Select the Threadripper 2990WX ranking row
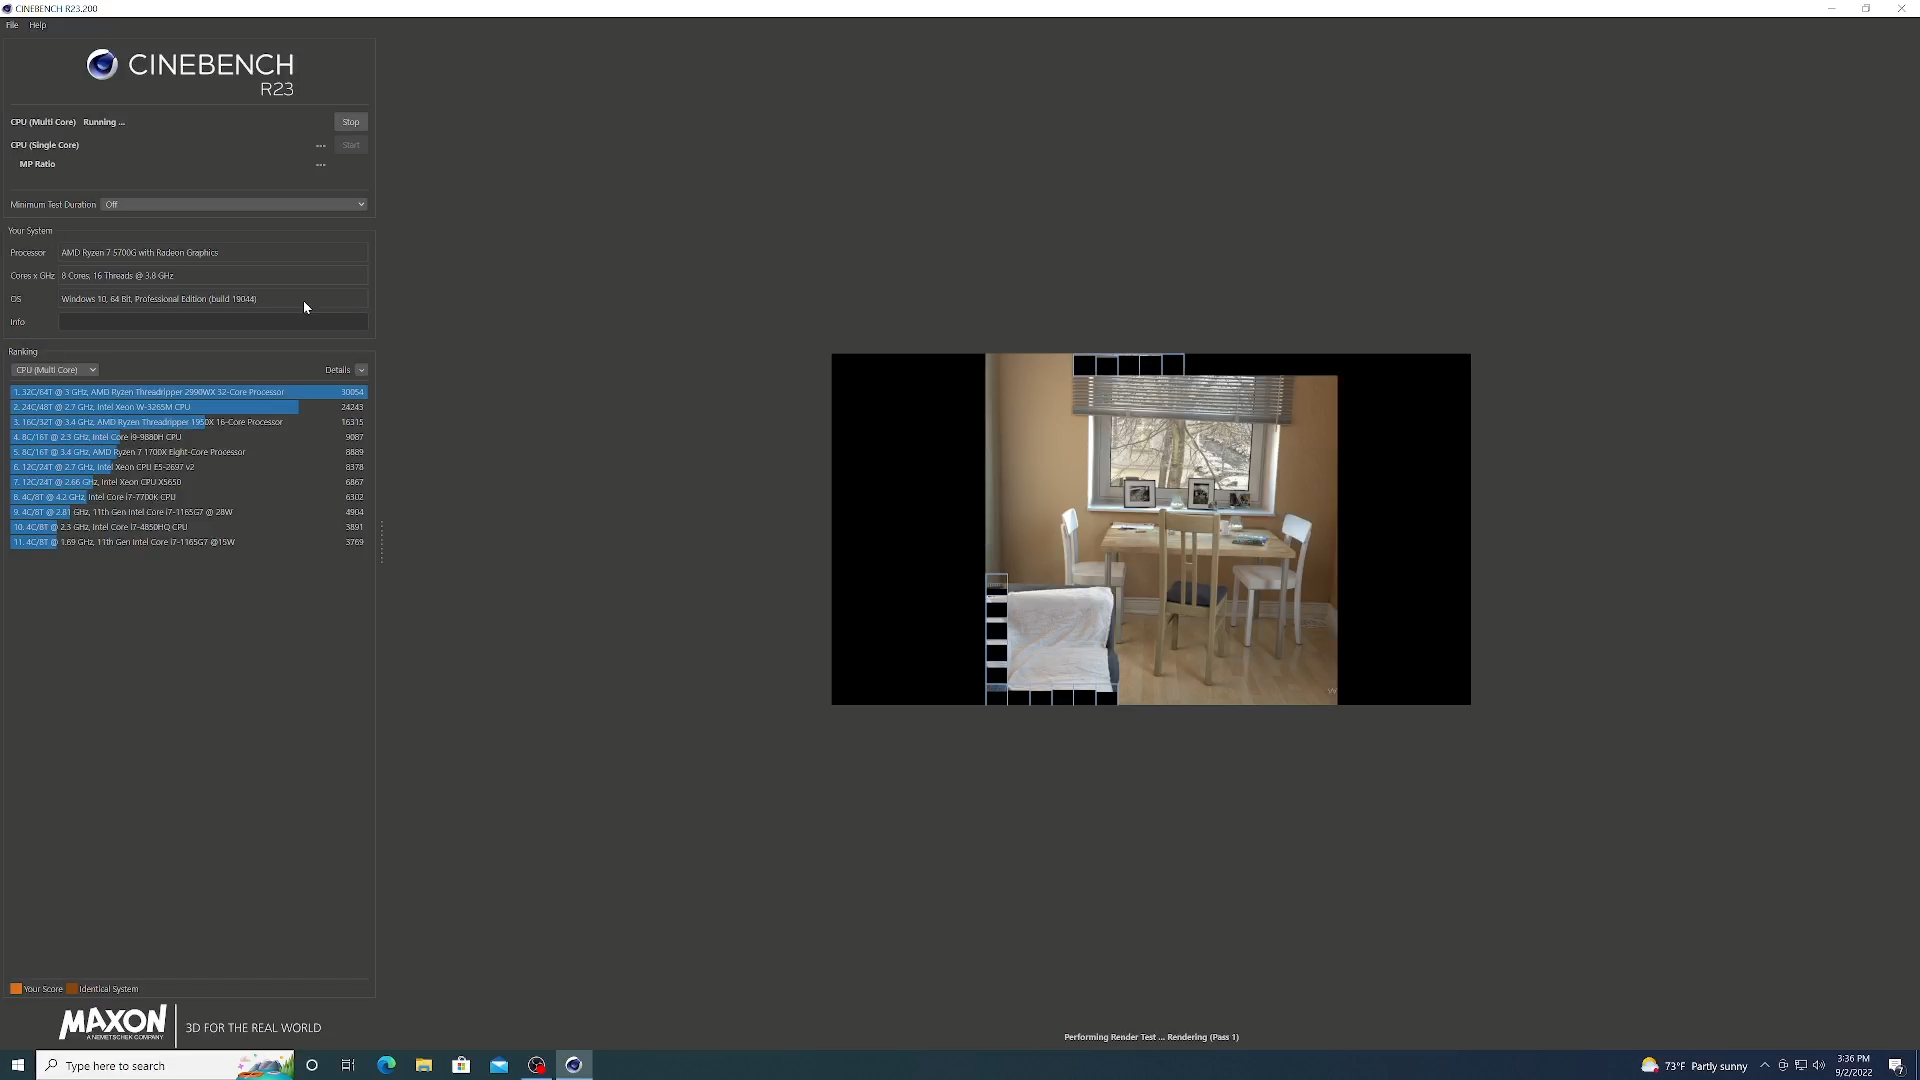This screenshot has height=1080, width=1920. [189, 392]
